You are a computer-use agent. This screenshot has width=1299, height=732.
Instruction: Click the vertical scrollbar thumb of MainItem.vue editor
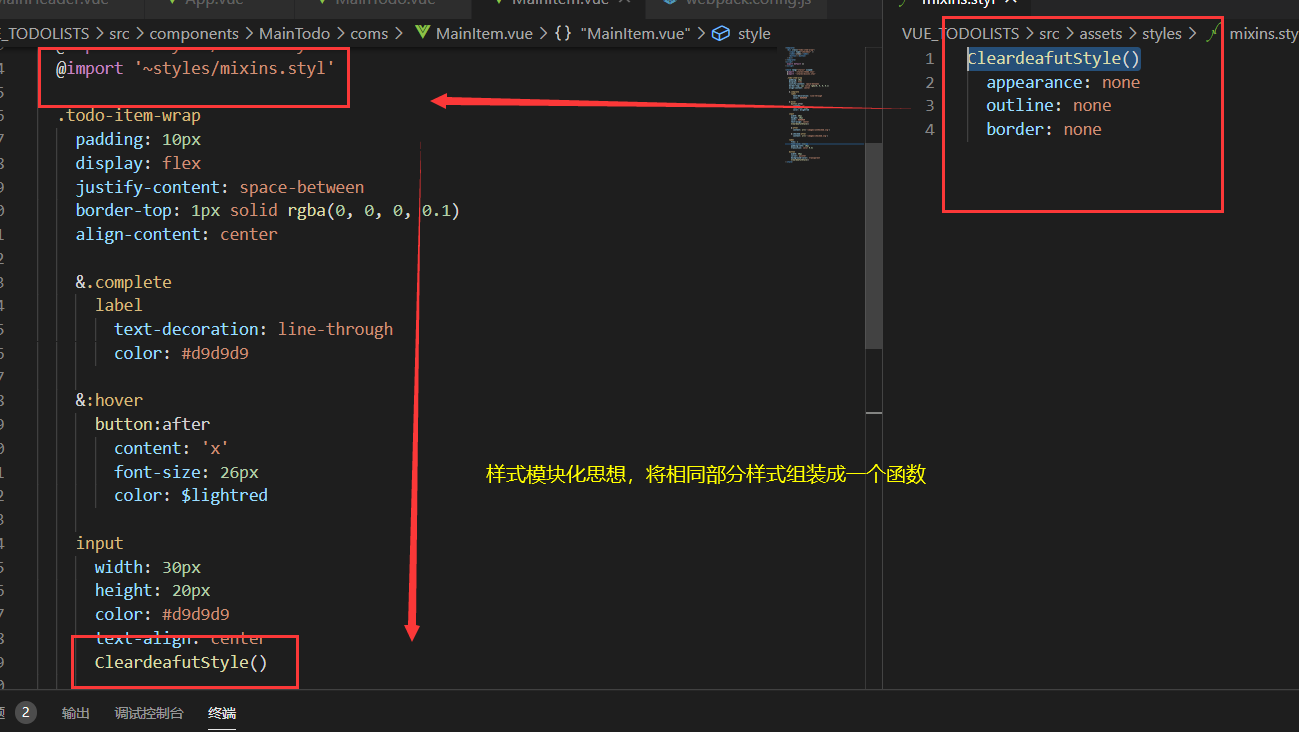874,245
